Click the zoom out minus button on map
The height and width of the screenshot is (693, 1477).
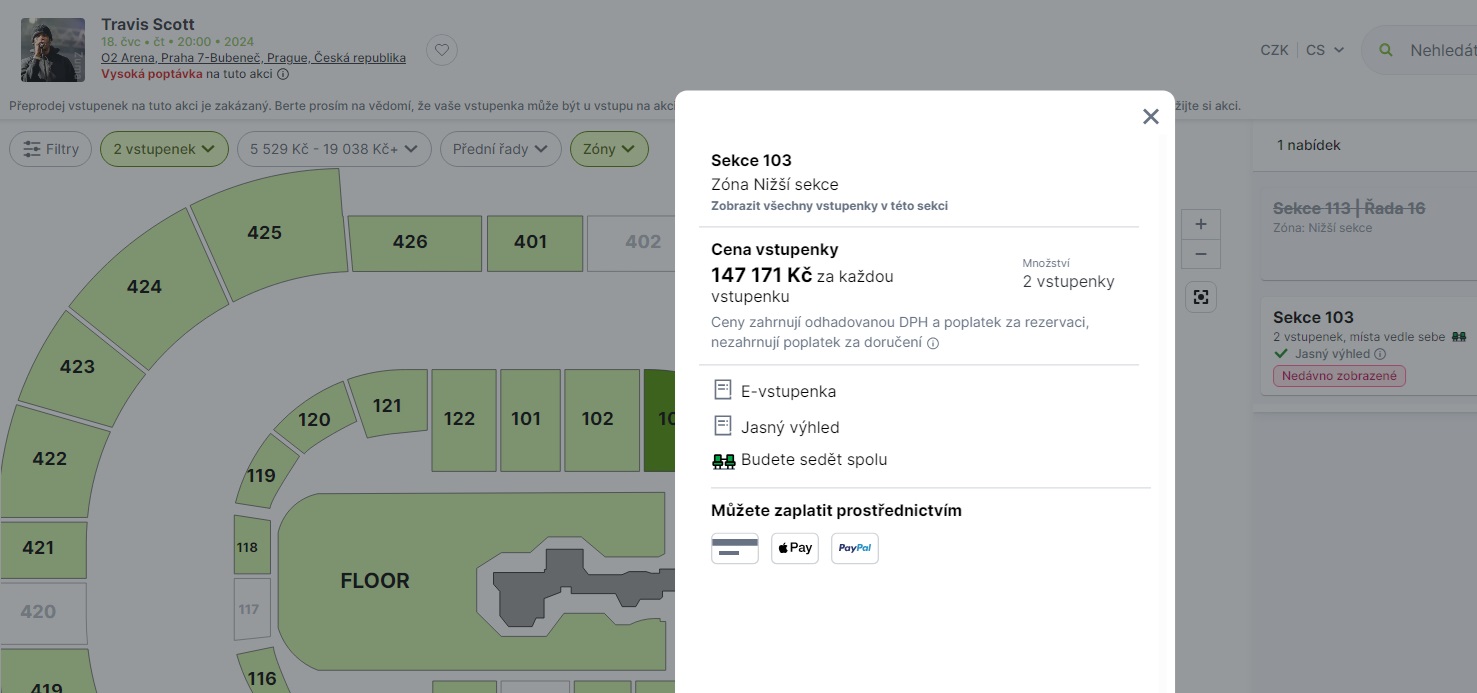pyautogui.click(x=1200, y=254)
